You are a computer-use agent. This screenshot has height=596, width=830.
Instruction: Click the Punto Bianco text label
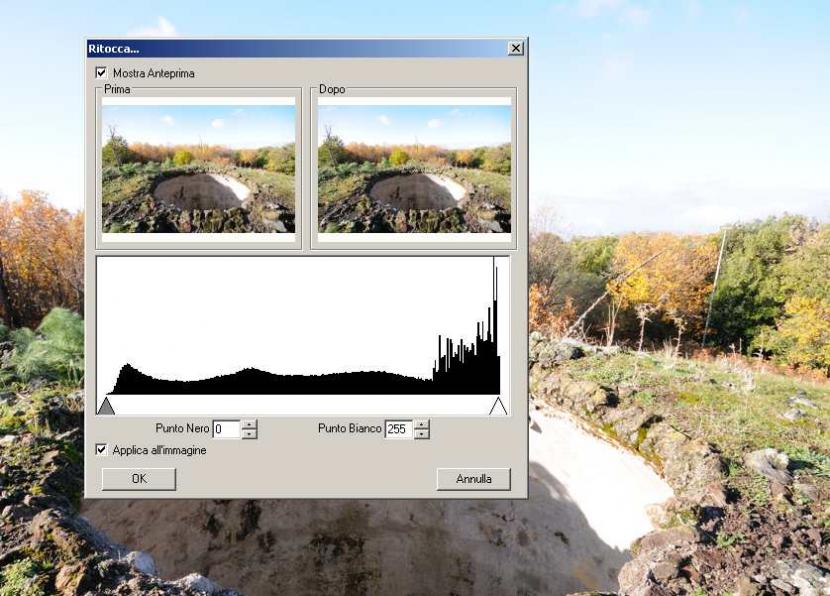[x=350, y=429]
